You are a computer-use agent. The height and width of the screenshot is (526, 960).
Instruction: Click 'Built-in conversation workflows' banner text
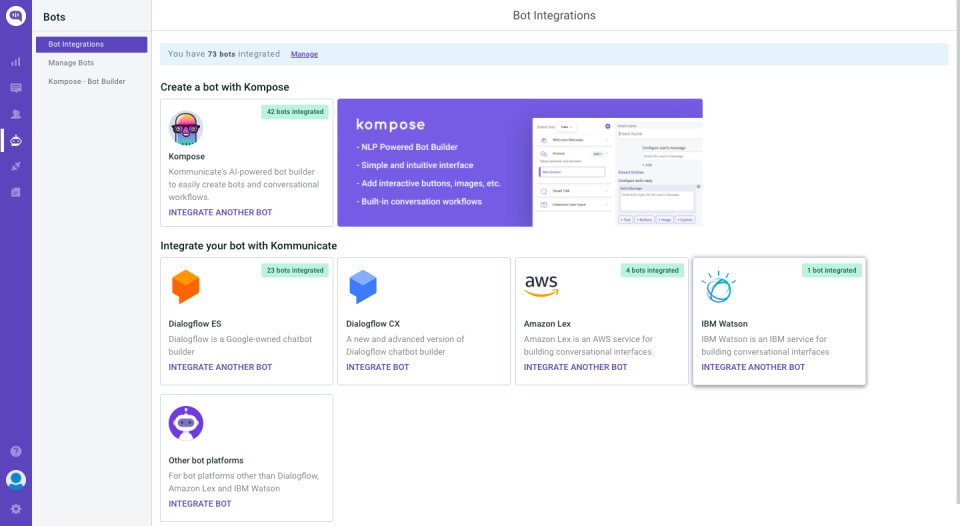(419, 201)
